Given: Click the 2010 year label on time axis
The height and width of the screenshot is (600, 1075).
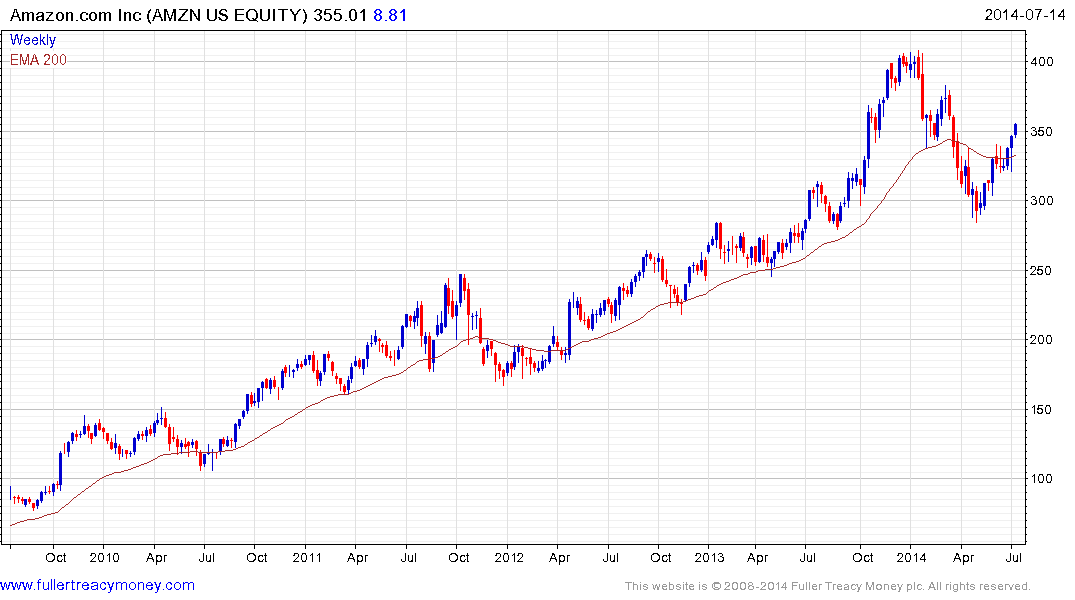Looking at the screenshot, I should [x=104, y=557].
